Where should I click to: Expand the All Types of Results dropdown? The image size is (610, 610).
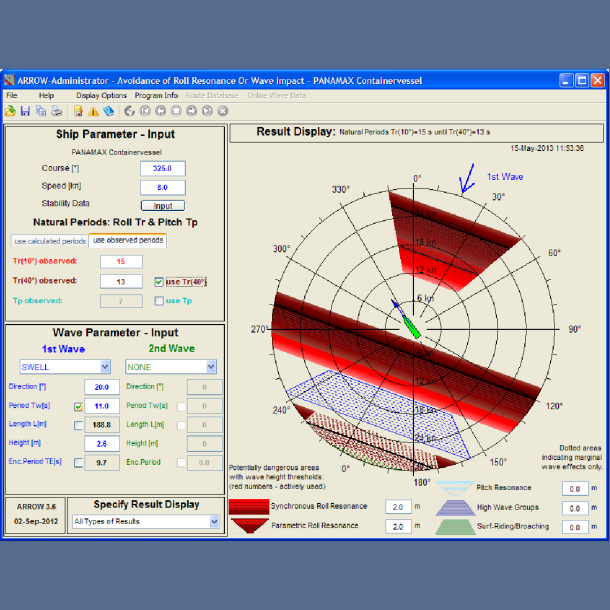[213, 521]
